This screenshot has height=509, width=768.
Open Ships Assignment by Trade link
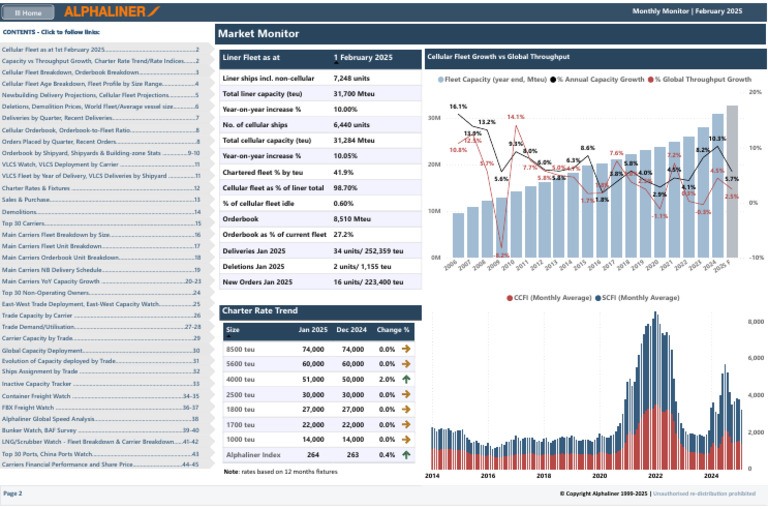pyautogui.click(x=100, y=371)
